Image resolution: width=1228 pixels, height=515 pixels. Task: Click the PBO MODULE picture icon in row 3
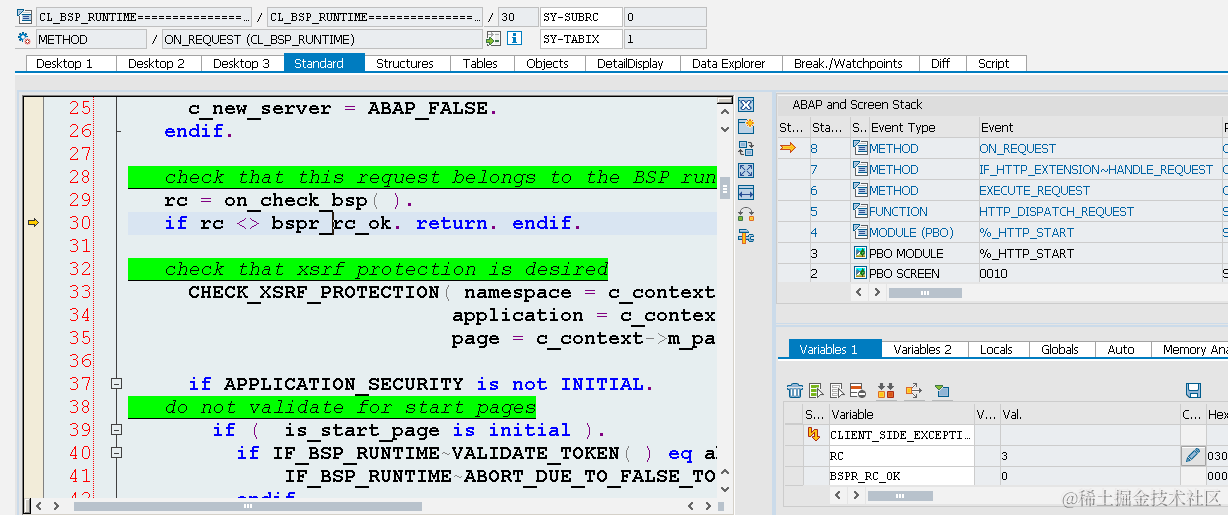pyautogui.click(x=860, y=253)
